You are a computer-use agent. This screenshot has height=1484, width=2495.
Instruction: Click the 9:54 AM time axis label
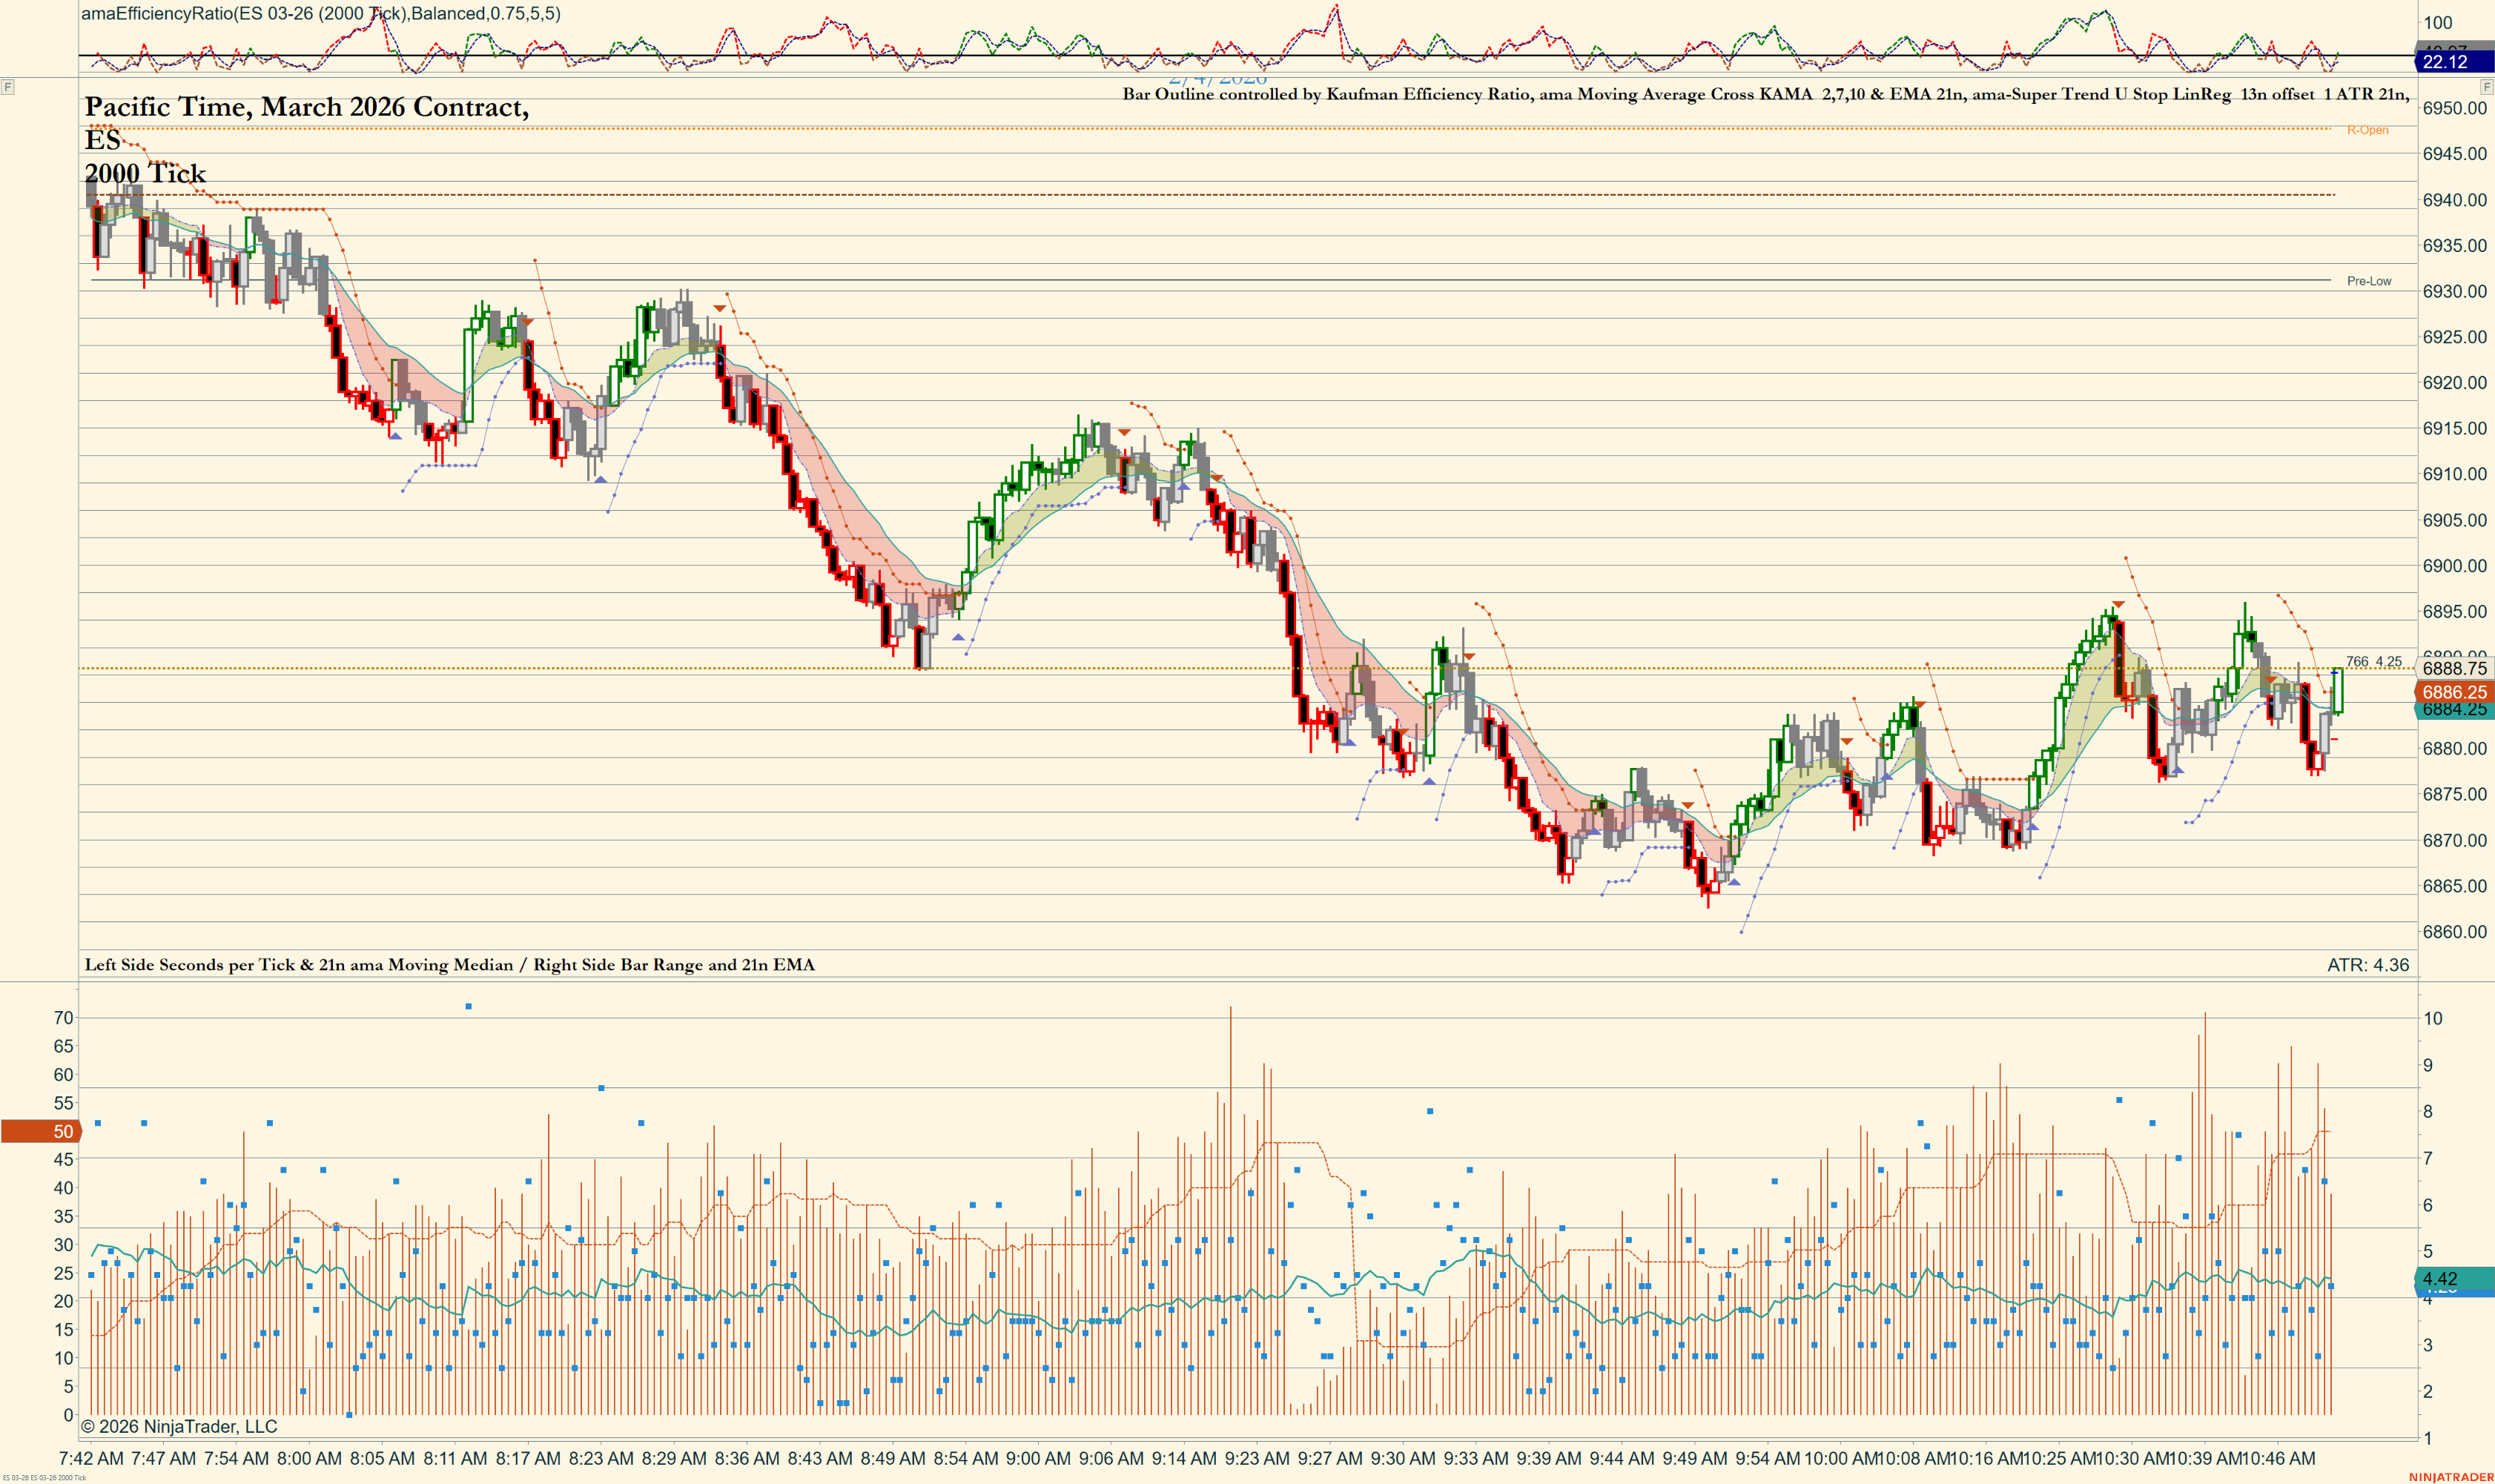point(1767,1458)
